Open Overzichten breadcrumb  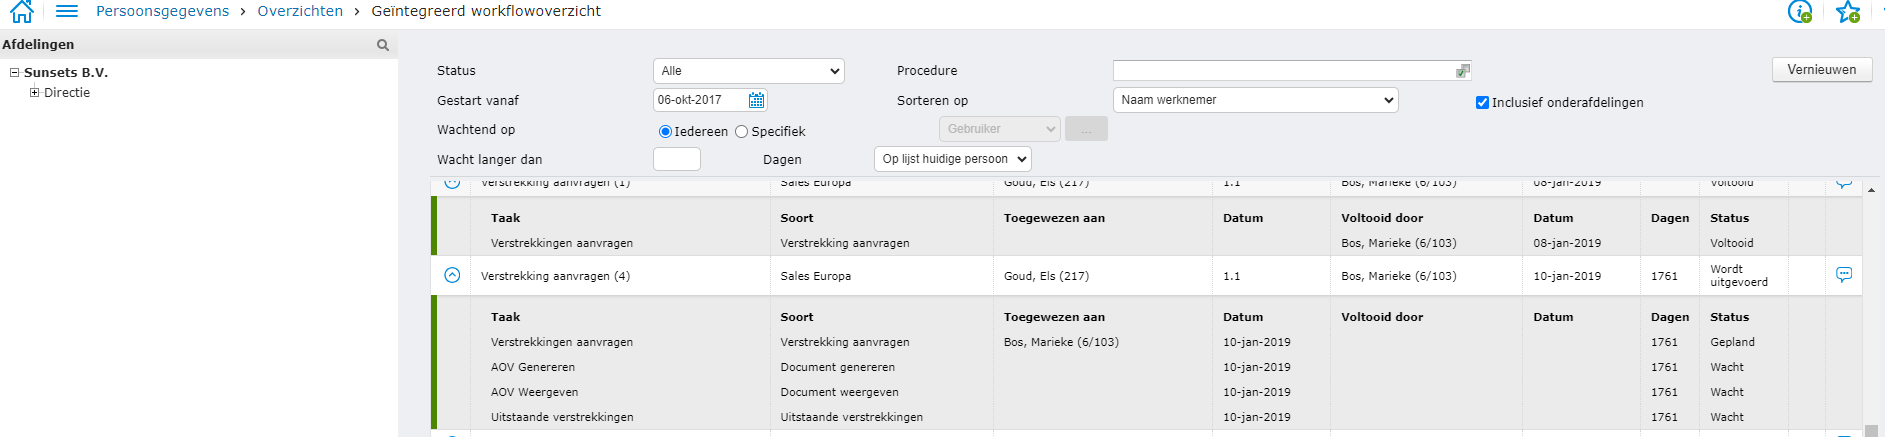click(x=300, y=11)
